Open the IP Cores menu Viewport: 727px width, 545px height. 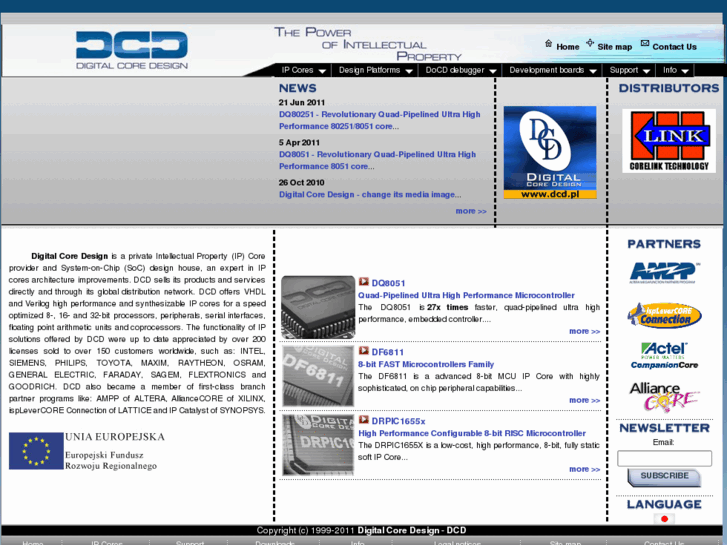tap(297, 70)
